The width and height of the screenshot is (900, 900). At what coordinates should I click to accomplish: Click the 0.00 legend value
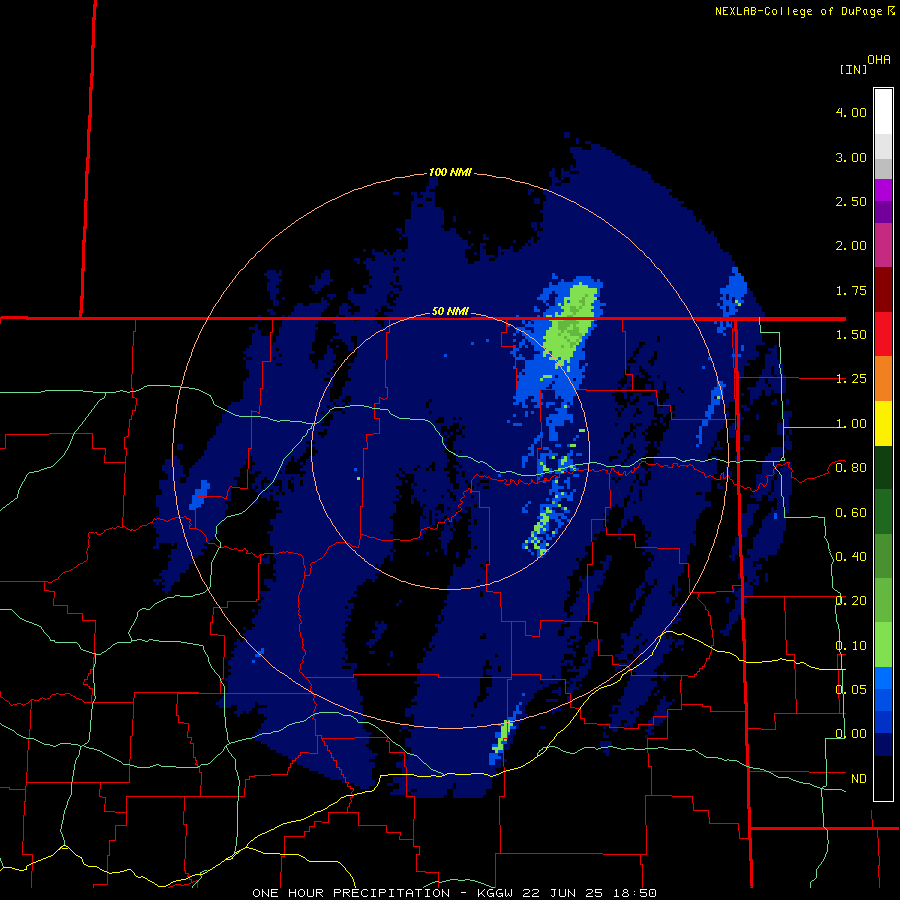[851, 734]
